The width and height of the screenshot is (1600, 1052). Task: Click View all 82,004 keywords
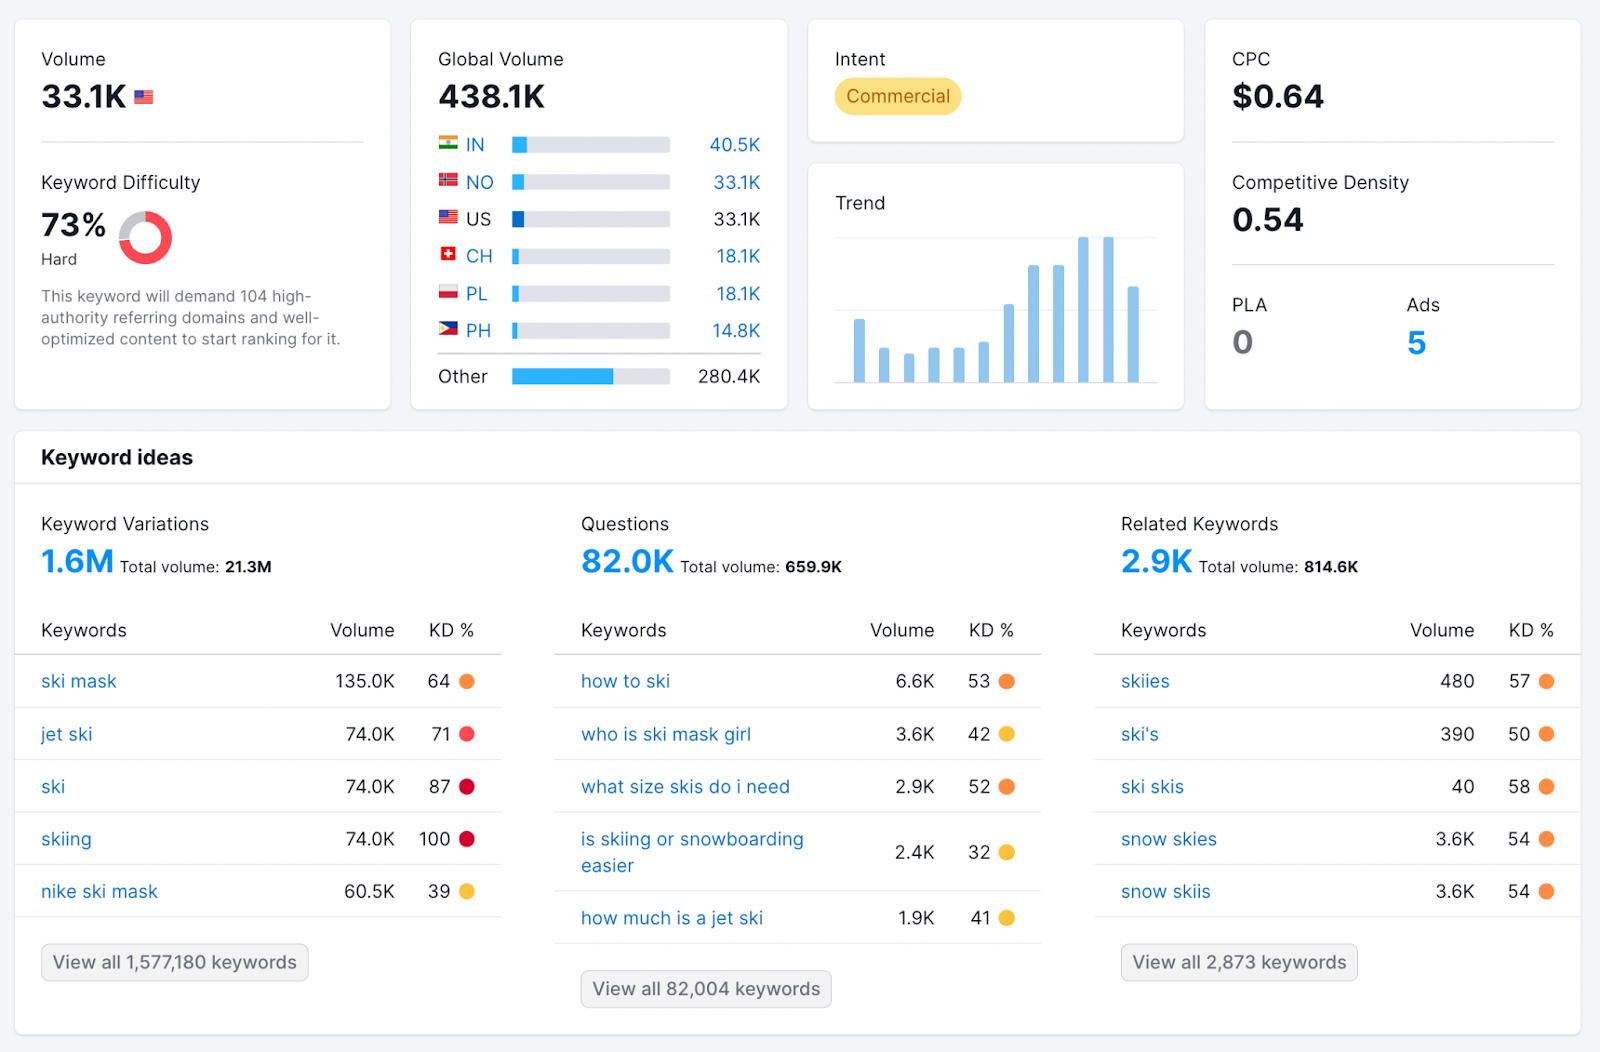coord(706,988)
